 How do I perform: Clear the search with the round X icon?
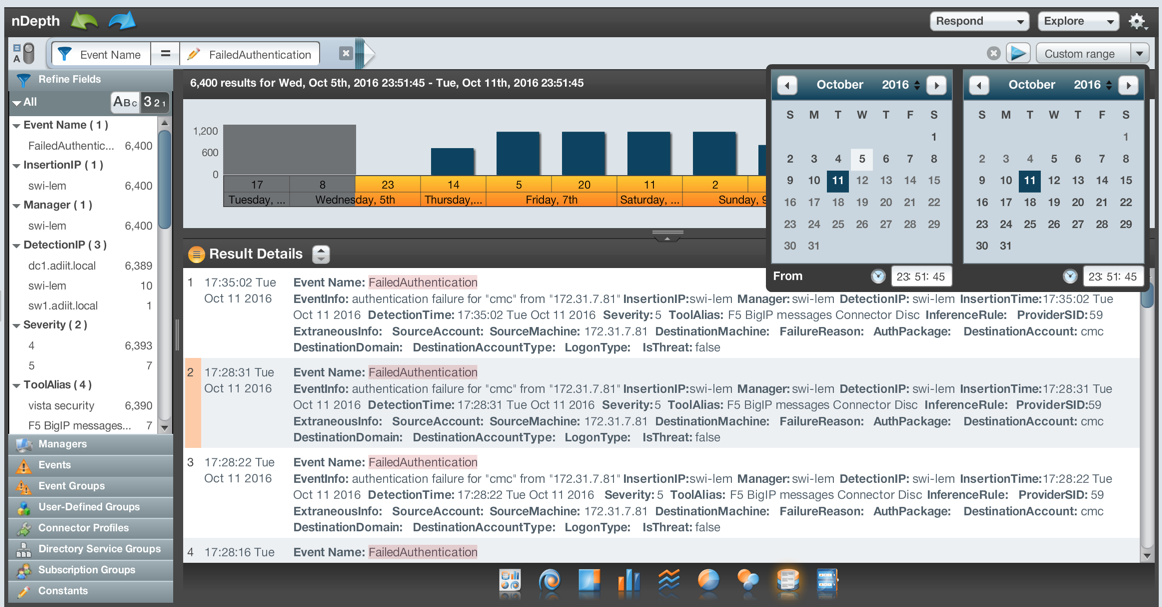[x=994, y=53]
